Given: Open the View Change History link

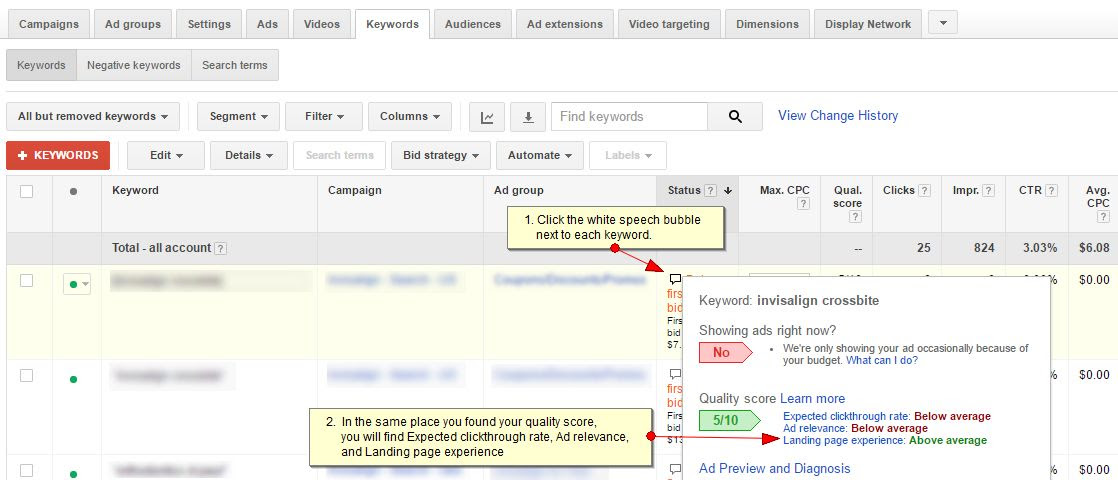Looking at the screenshot, I should coord(838,116).
